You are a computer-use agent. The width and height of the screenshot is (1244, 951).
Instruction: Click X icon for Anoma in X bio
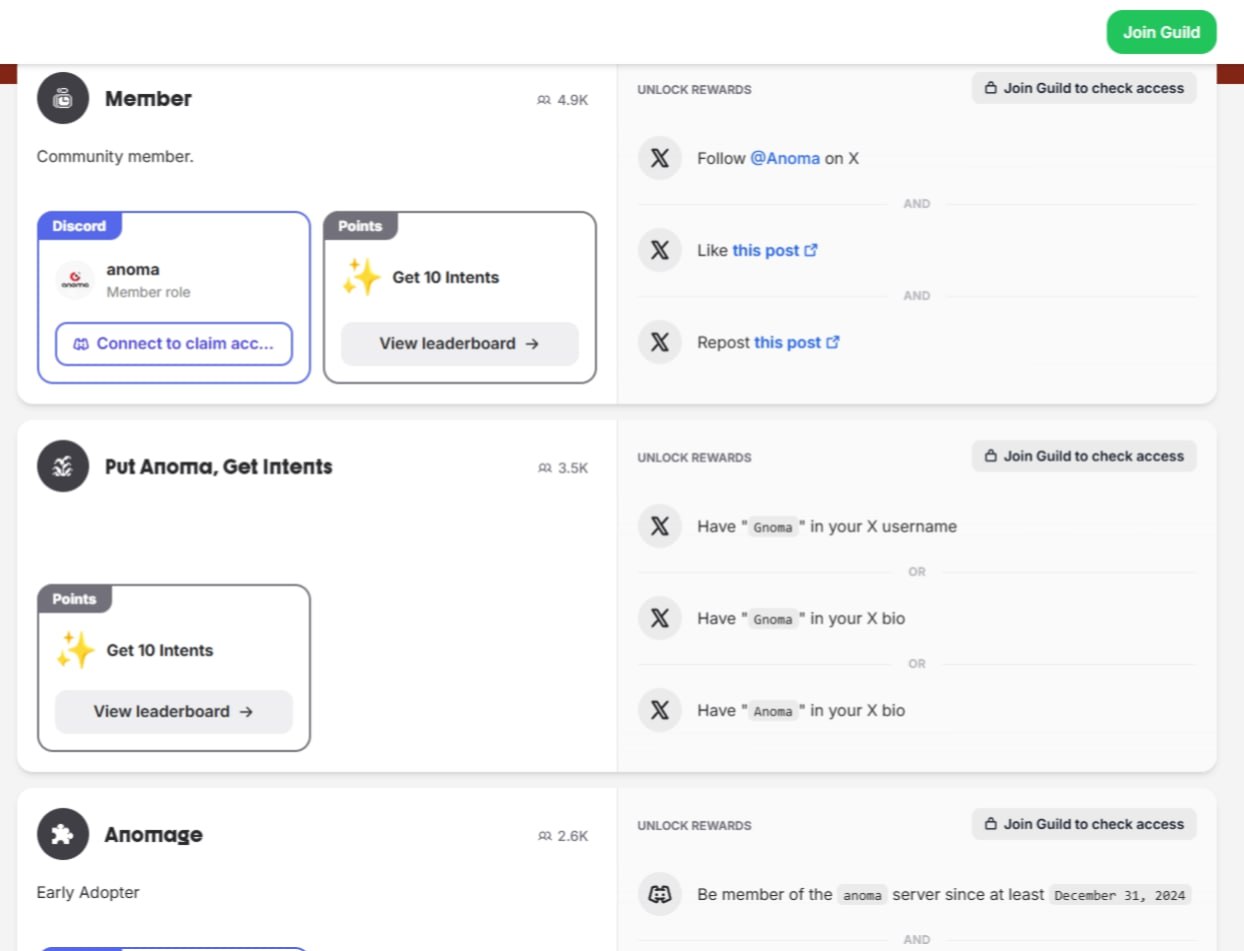660,710
